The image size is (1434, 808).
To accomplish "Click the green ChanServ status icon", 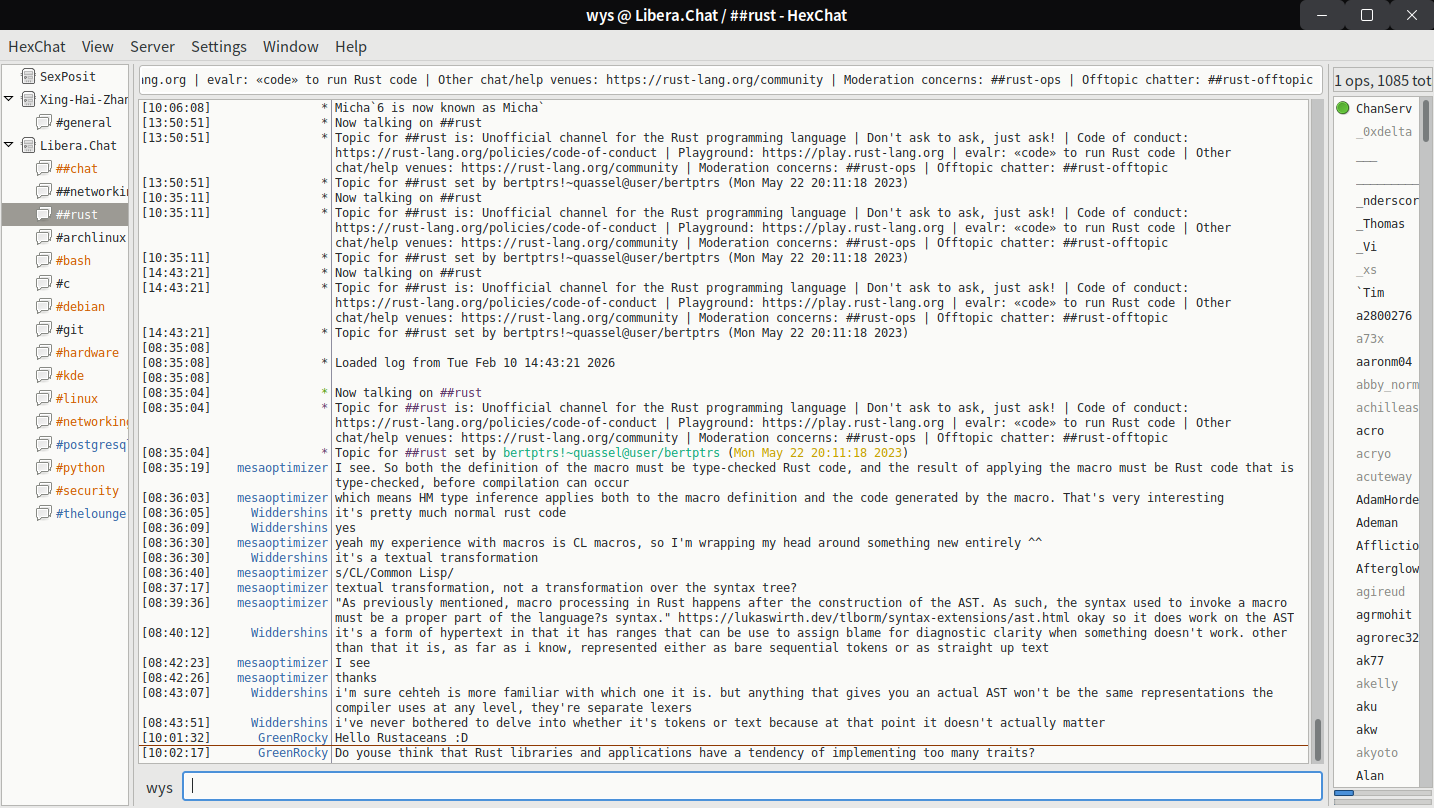I will pos(1343,108).
